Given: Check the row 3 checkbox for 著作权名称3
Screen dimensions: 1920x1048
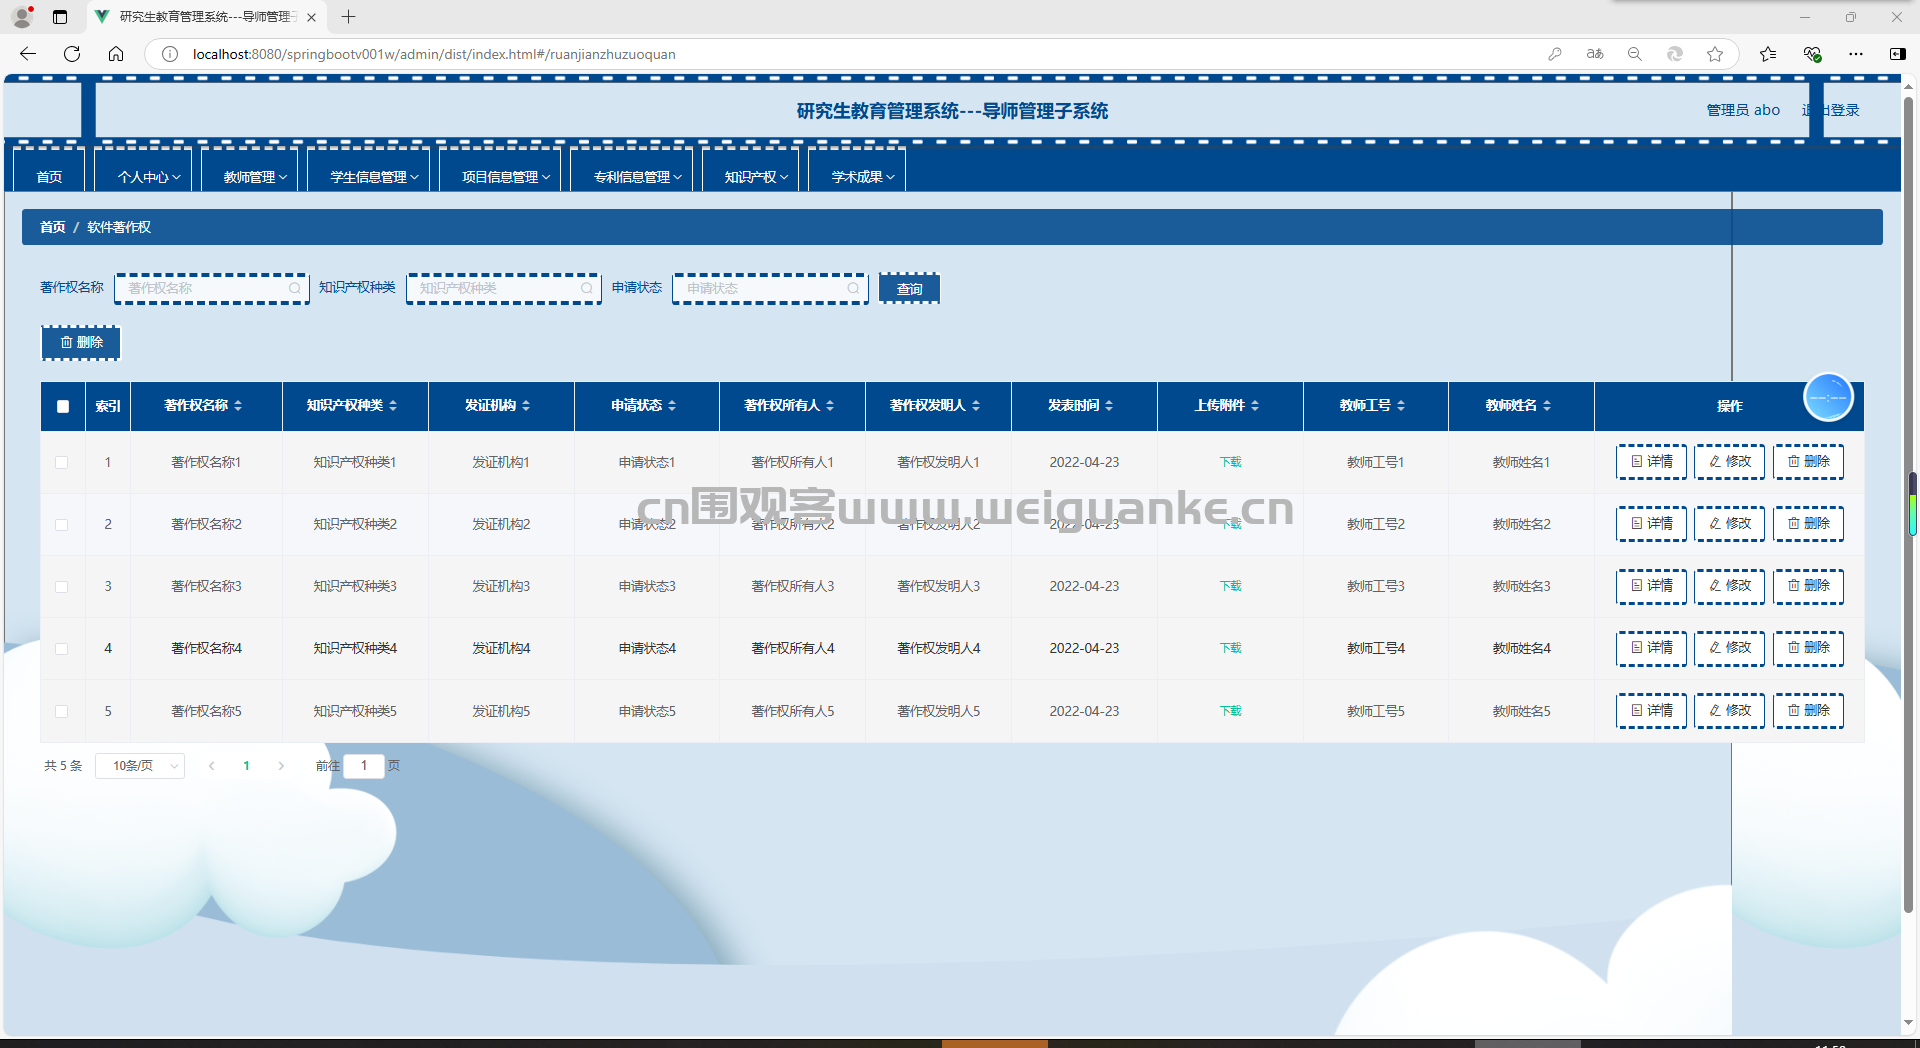Looking at the screenshot, I should point(62,586).
